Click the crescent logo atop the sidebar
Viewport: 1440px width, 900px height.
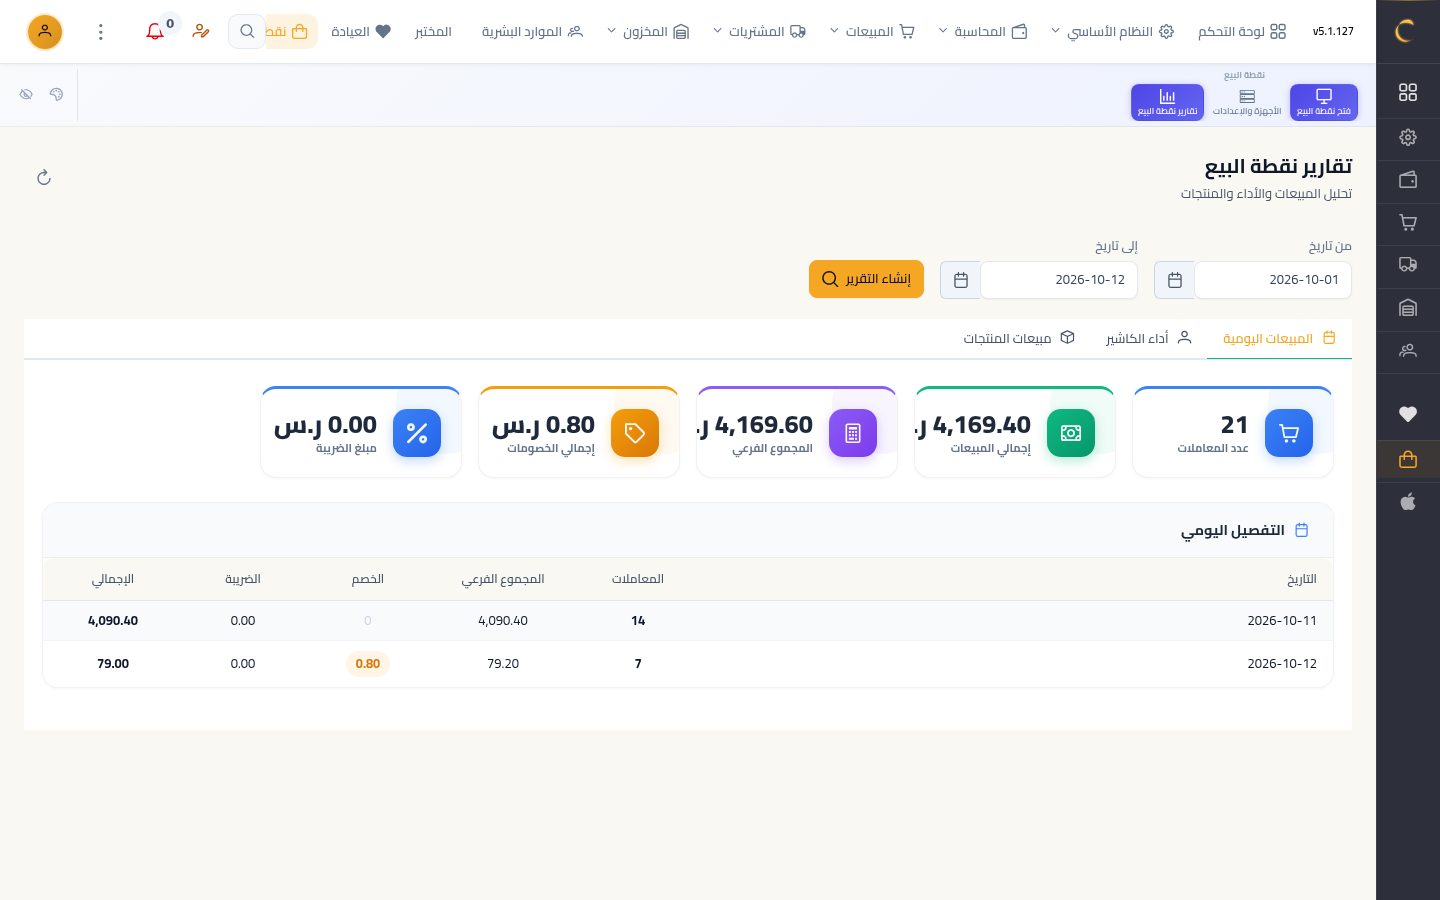[x=1405, y=31]
